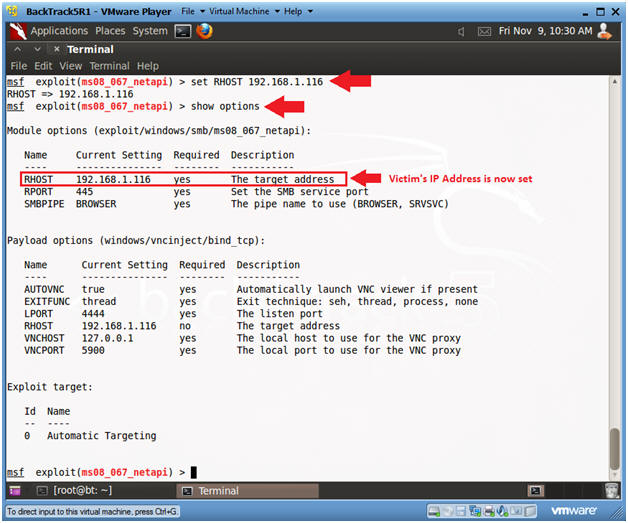Open the Terminal Edit menu
628x523 pixels.
pos(43,66)
